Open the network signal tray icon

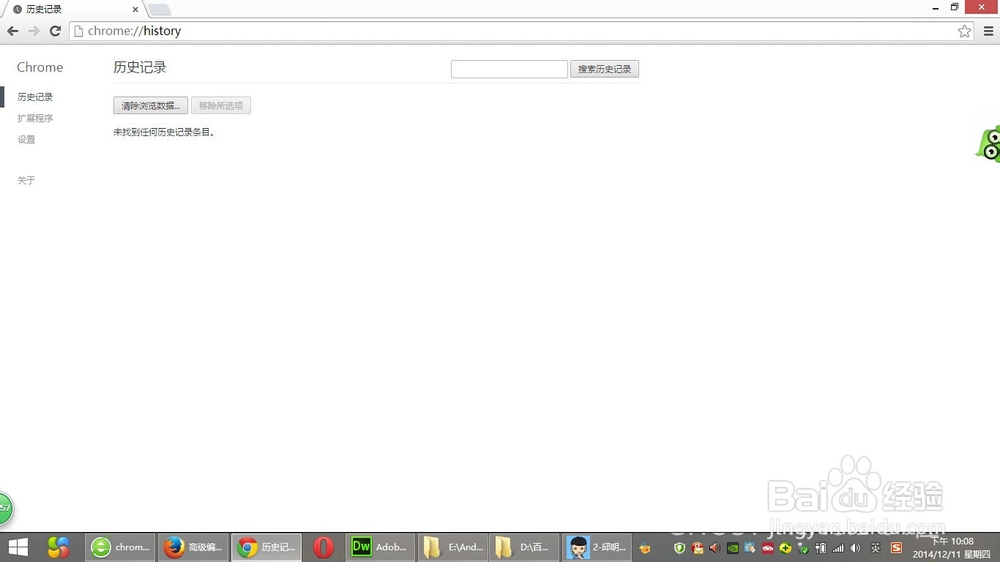838,548
